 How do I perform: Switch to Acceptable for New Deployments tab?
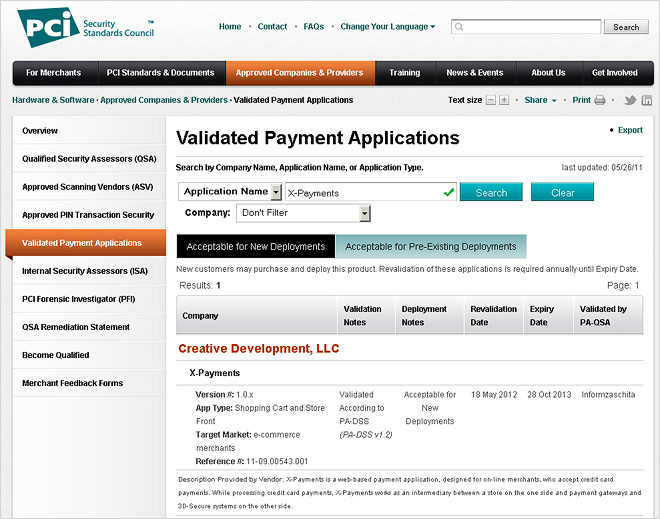[256, 247]
